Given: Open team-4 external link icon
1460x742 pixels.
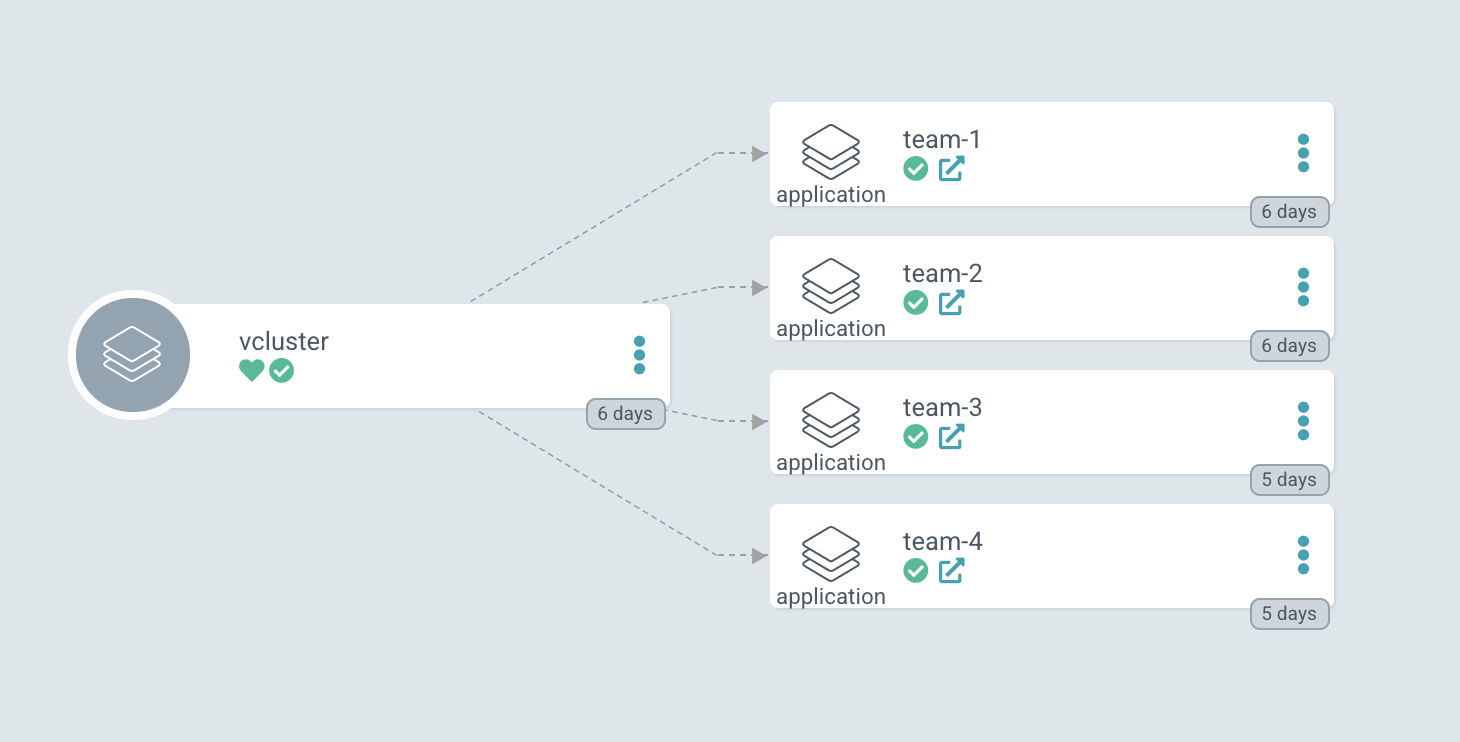Looking at the screenshot, I should pos(951,571).
